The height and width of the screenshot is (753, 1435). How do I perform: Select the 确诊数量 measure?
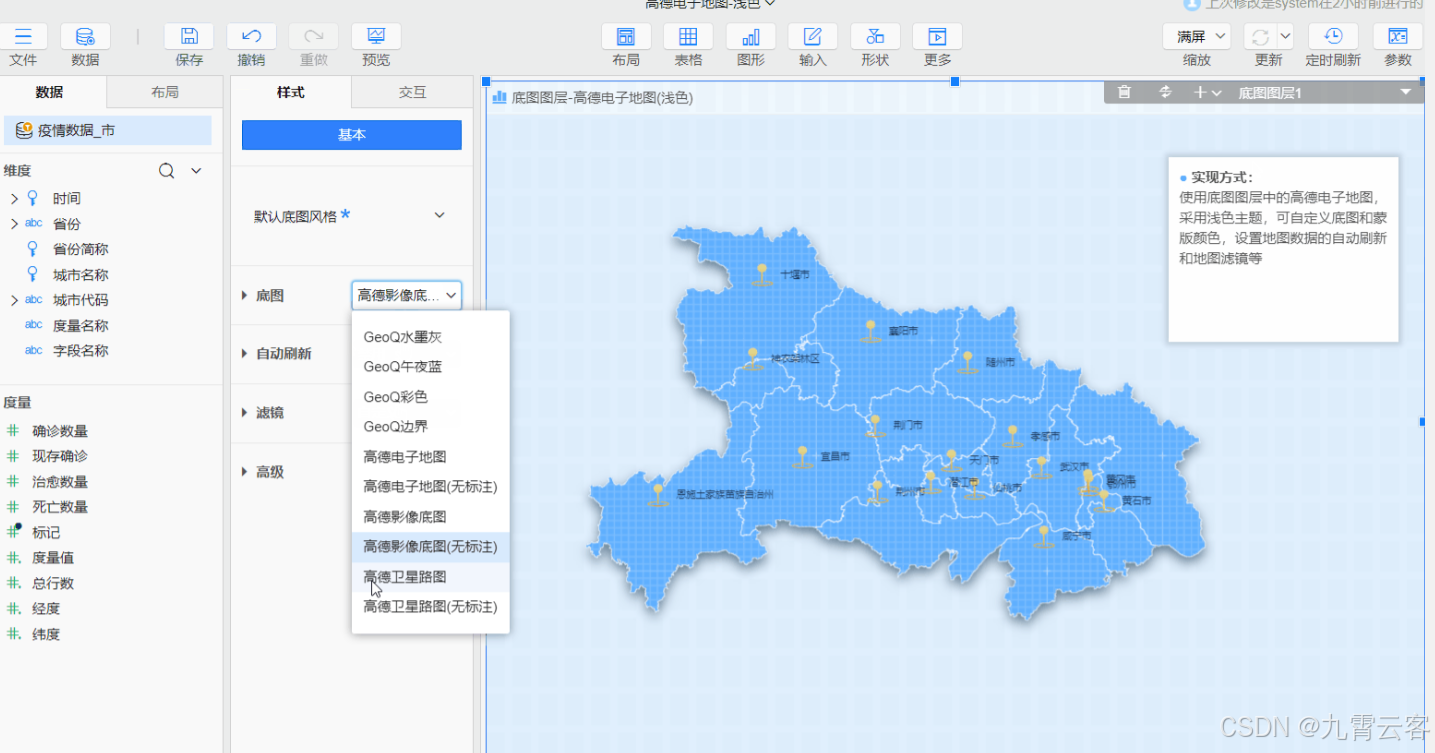60,431
